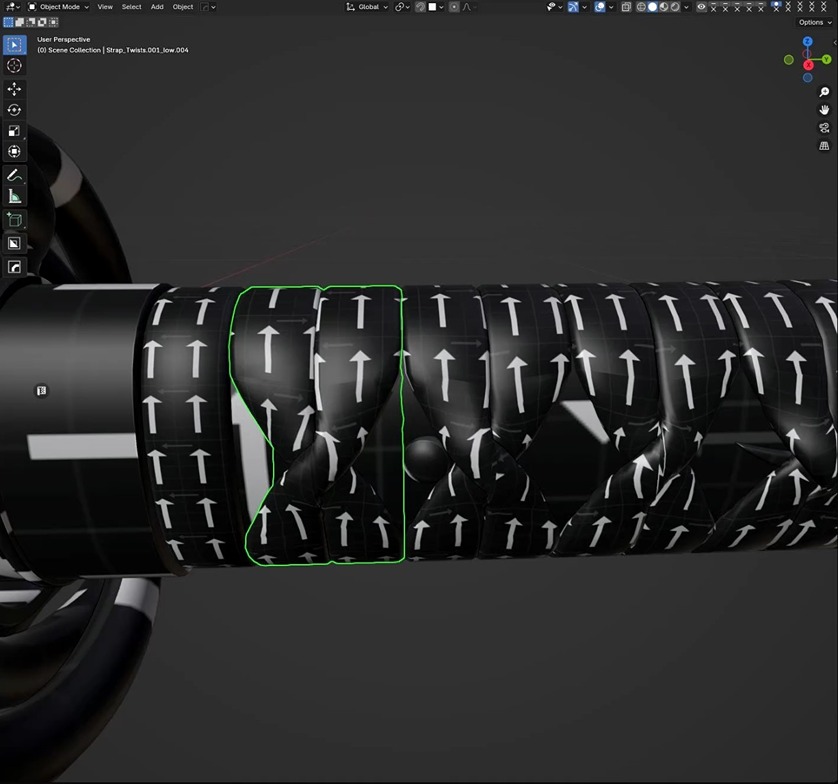Toggle proportional editing
The height and width of the screenshot is (784, 838).
point(454,7)
